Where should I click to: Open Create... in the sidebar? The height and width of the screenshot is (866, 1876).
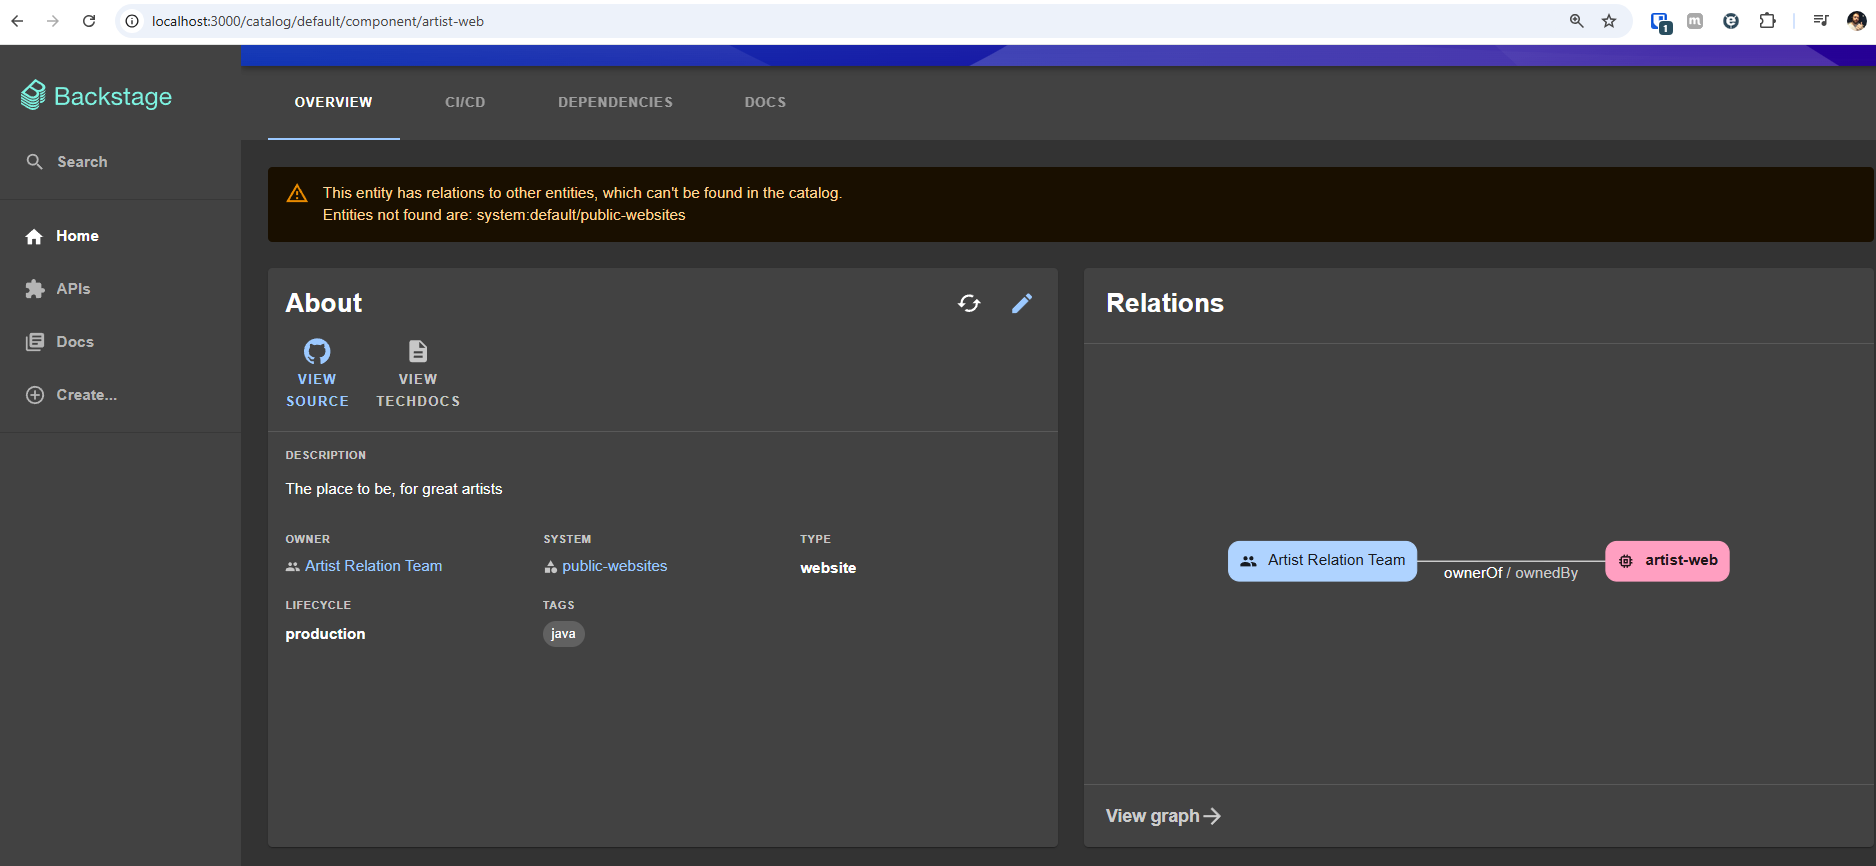86,395
